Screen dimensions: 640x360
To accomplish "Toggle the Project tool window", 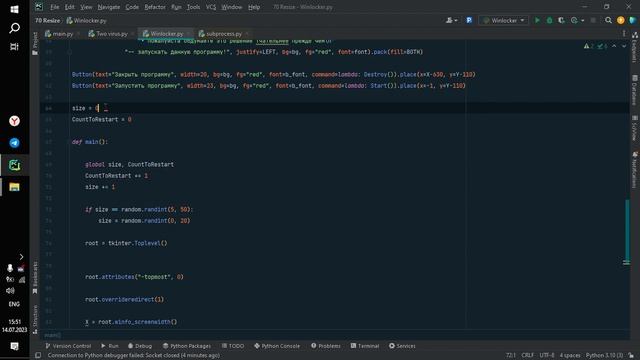I will tap(35, 43).
